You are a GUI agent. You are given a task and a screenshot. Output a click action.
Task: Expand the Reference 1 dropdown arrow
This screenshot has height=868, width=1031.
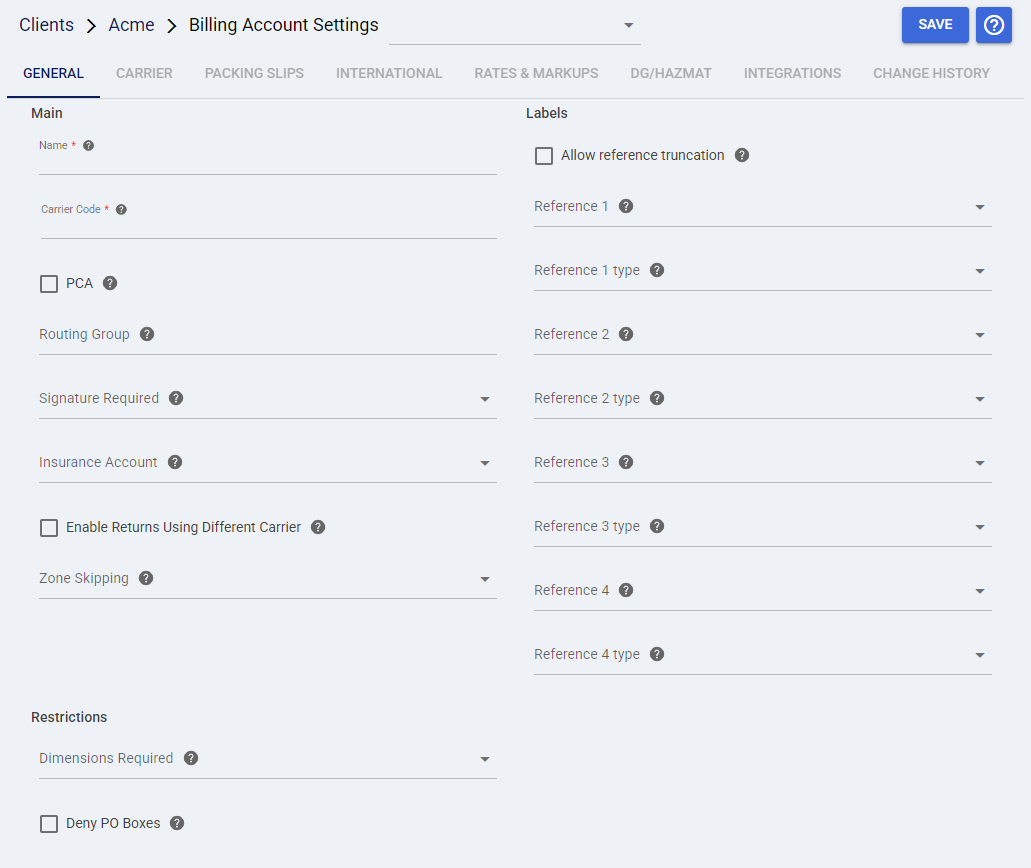pyautogui.click(x=980, y=207)
